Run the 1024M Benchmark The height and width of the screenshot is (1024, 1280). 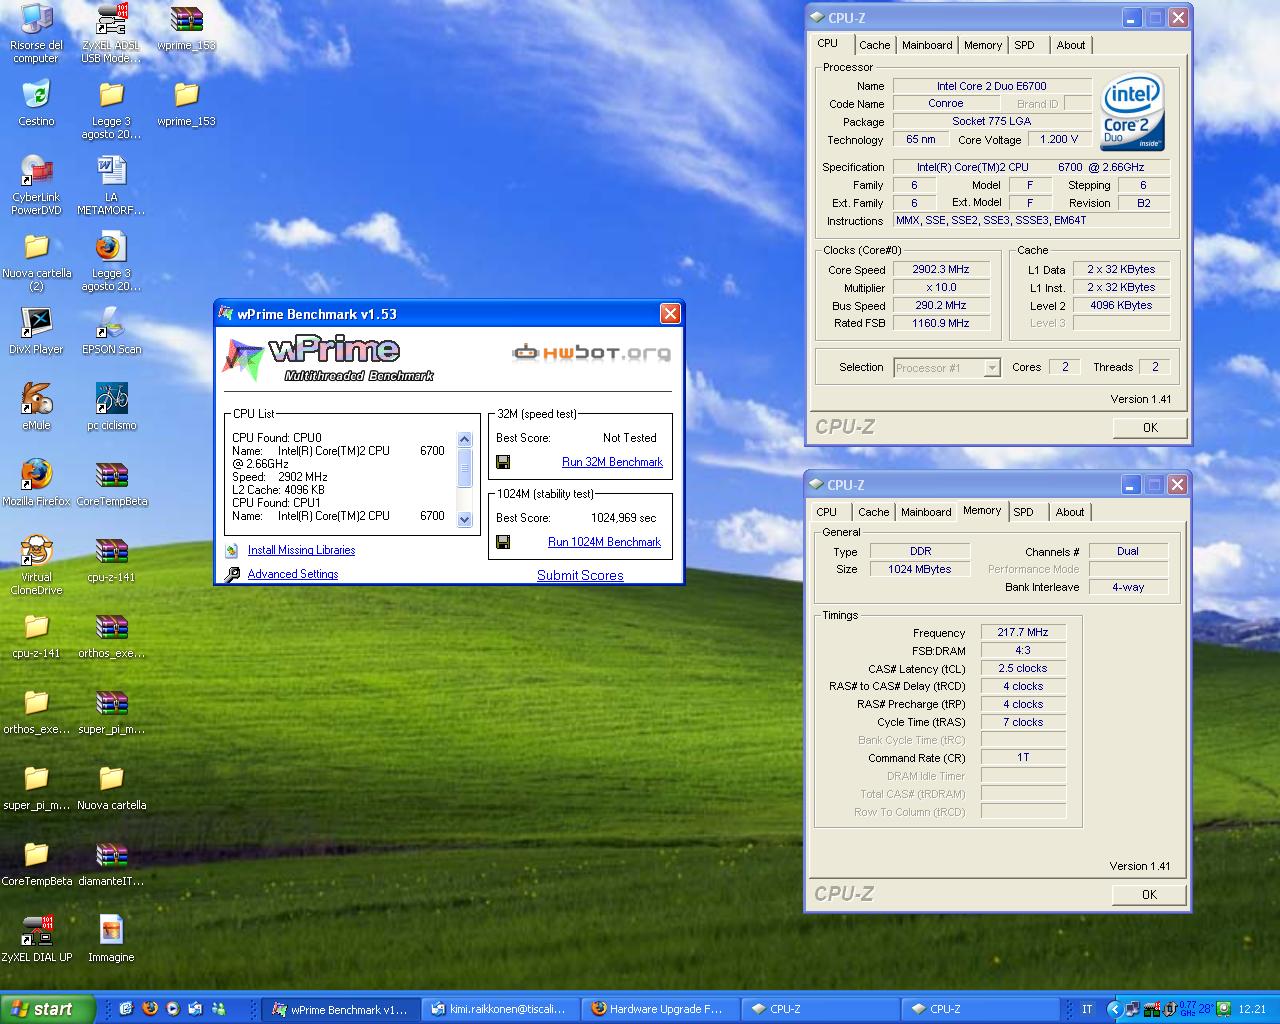604,542
